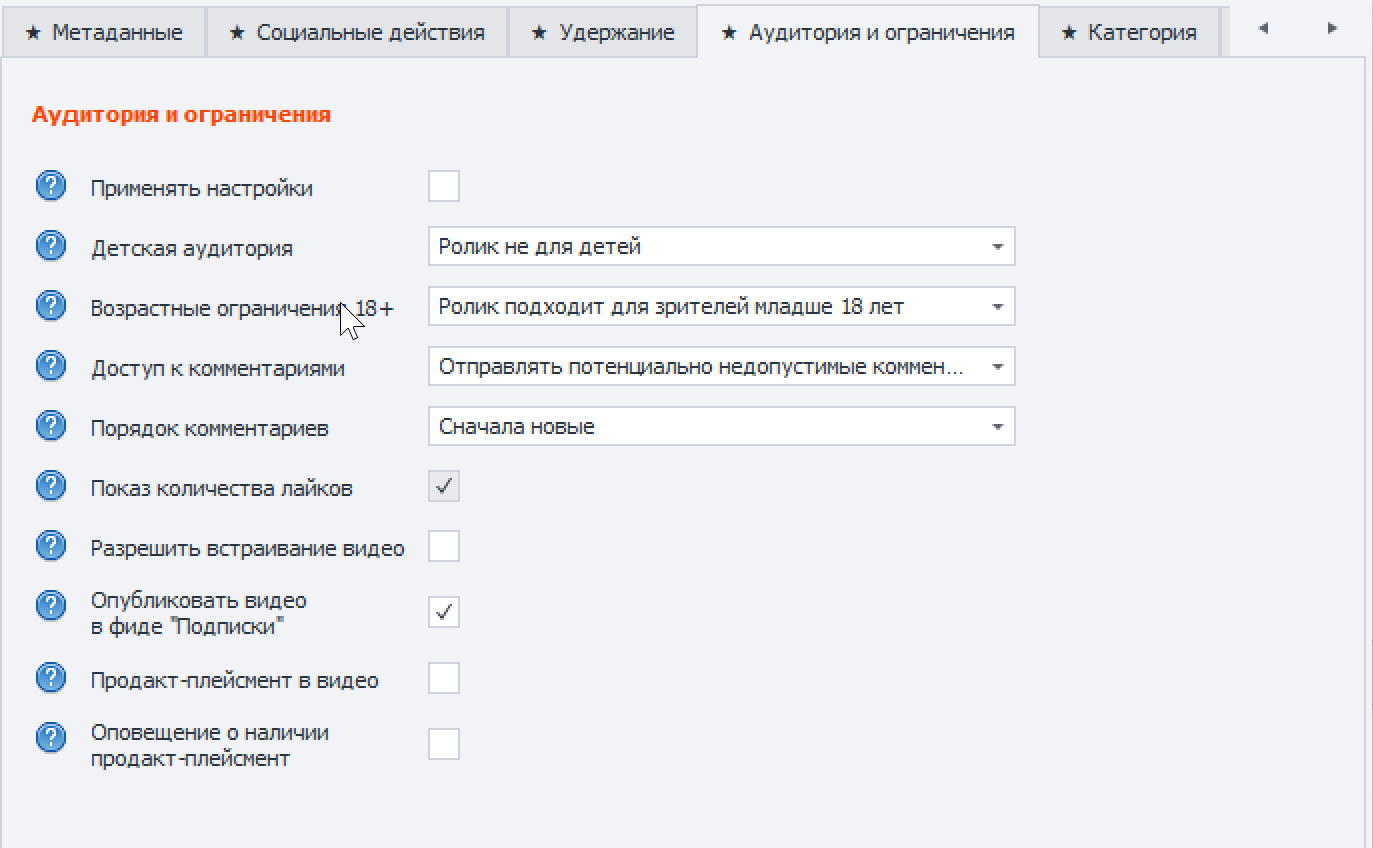1373x848 pixels.
Task: Open help for Применять настройки
Action: pyautogui.click(x=50, y=185)
